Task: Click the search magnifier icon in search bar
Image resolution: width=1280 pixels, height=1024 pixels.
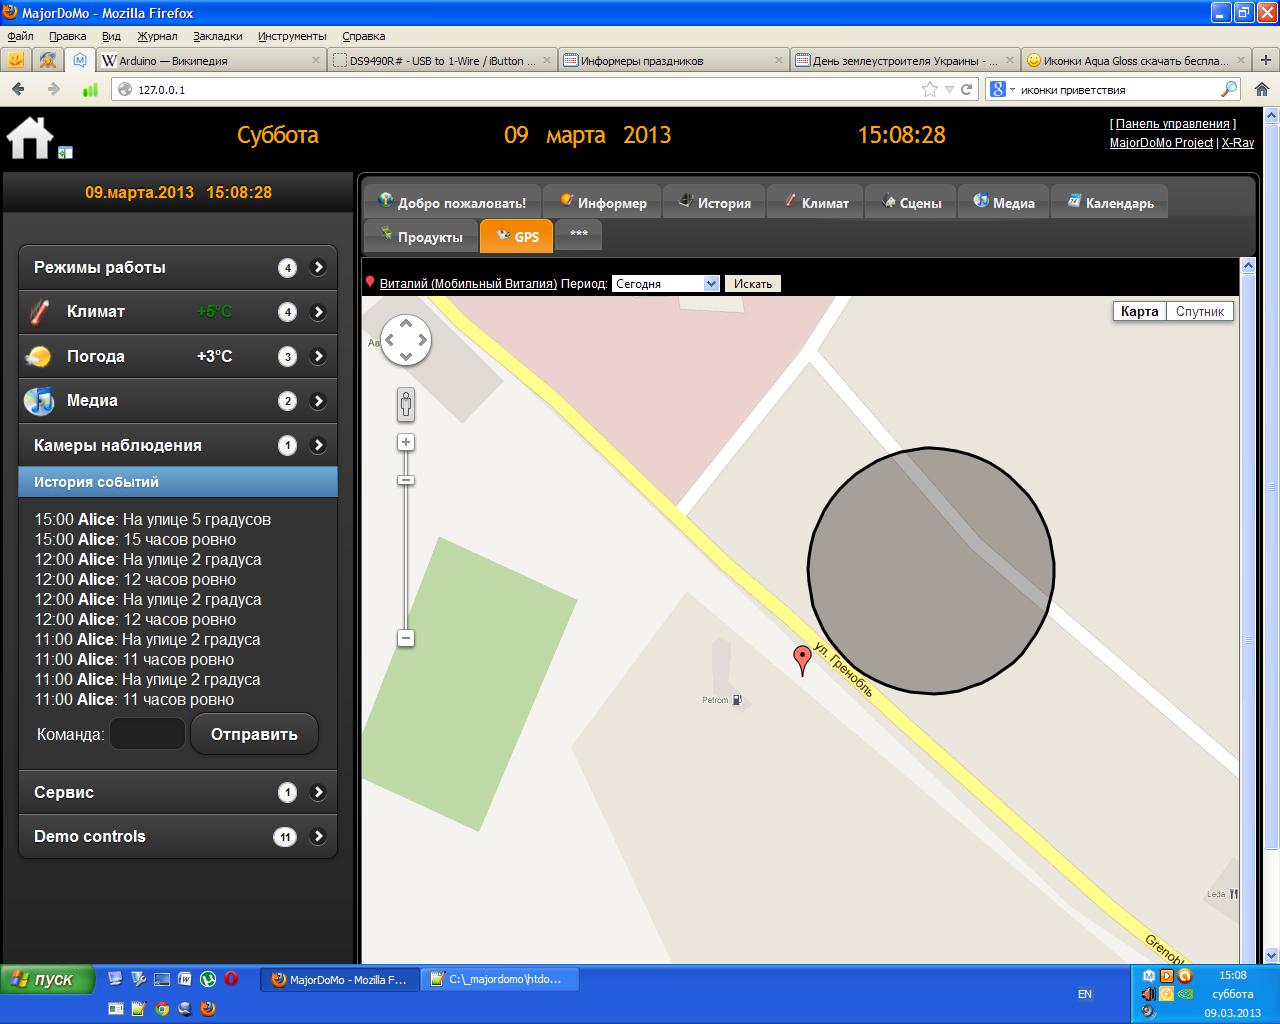Action: [x=1229, y=89]
